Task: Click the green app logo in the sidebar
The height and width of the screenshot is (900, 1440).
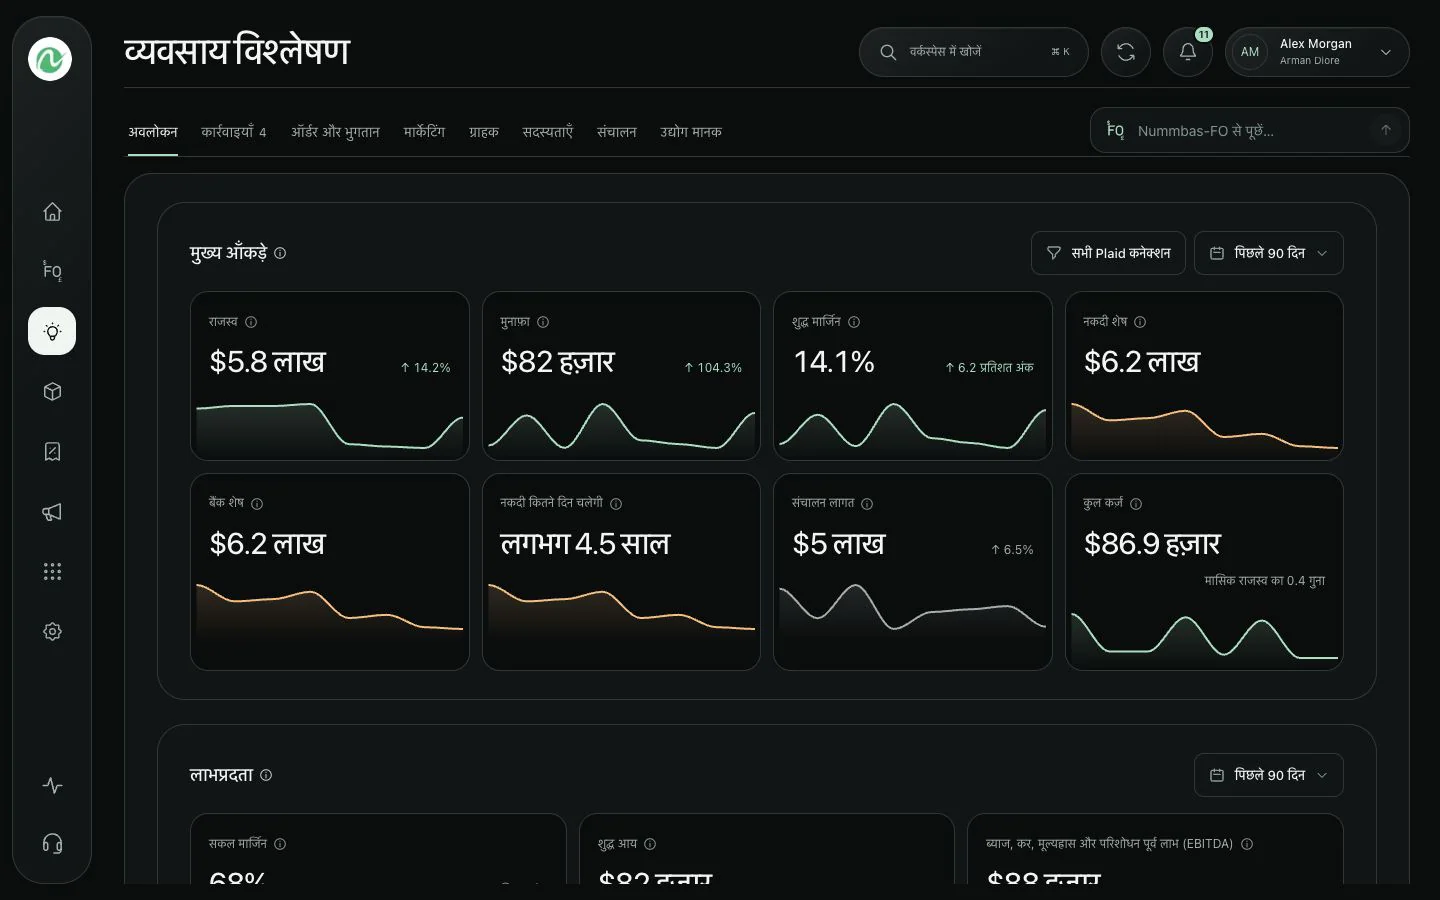Action: pos(50,59)
